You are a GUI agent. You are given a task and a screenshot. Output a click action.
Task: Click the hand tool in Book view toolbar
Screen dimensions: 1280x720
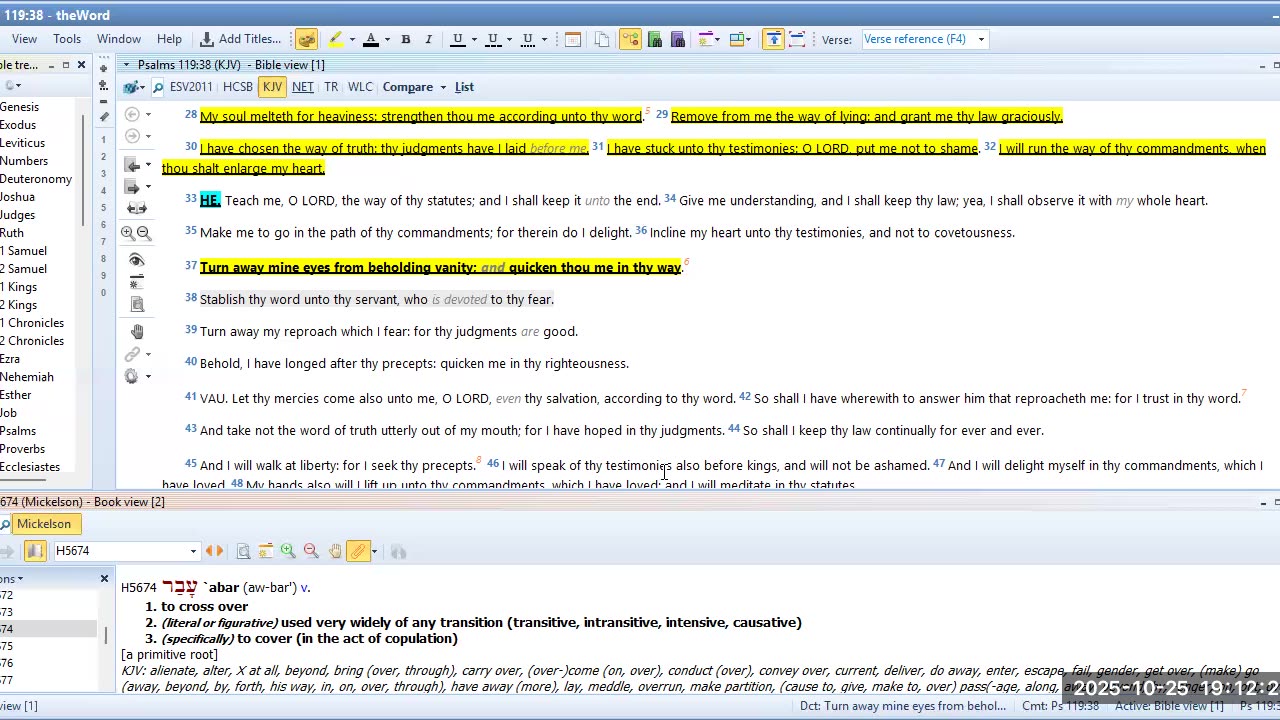point(335,551)
